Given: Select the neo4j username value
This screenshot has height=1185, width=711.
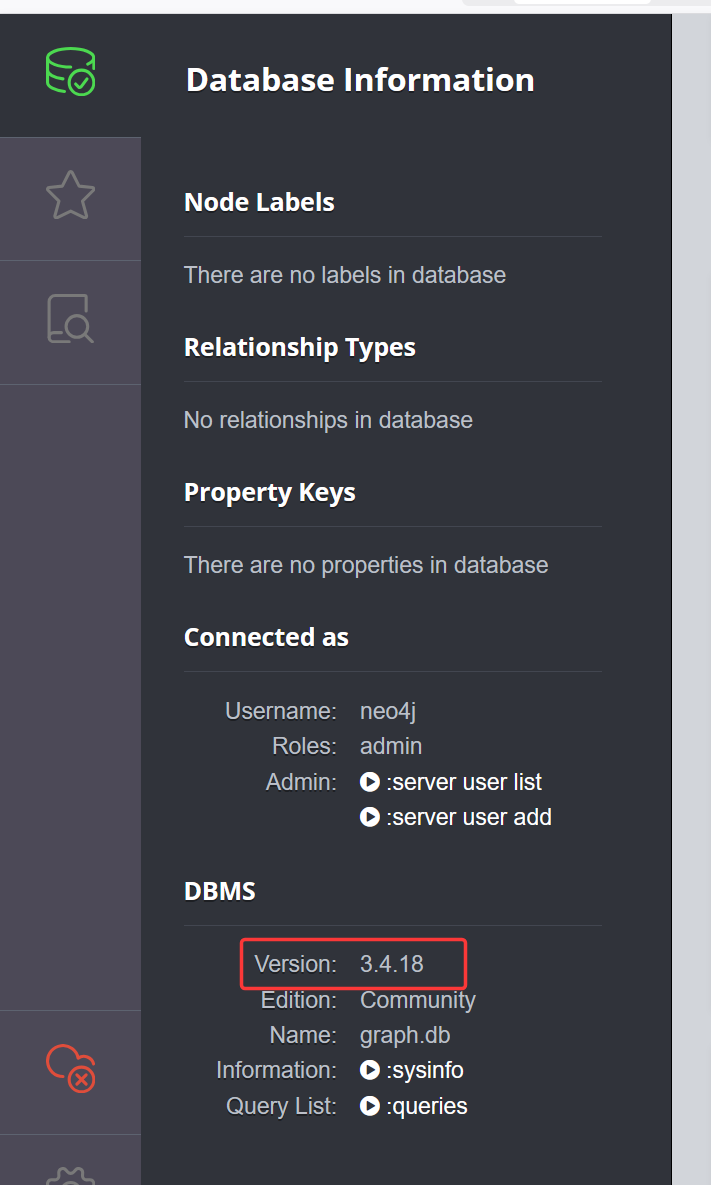Looking at the screenshot, I should coord(386,711).
